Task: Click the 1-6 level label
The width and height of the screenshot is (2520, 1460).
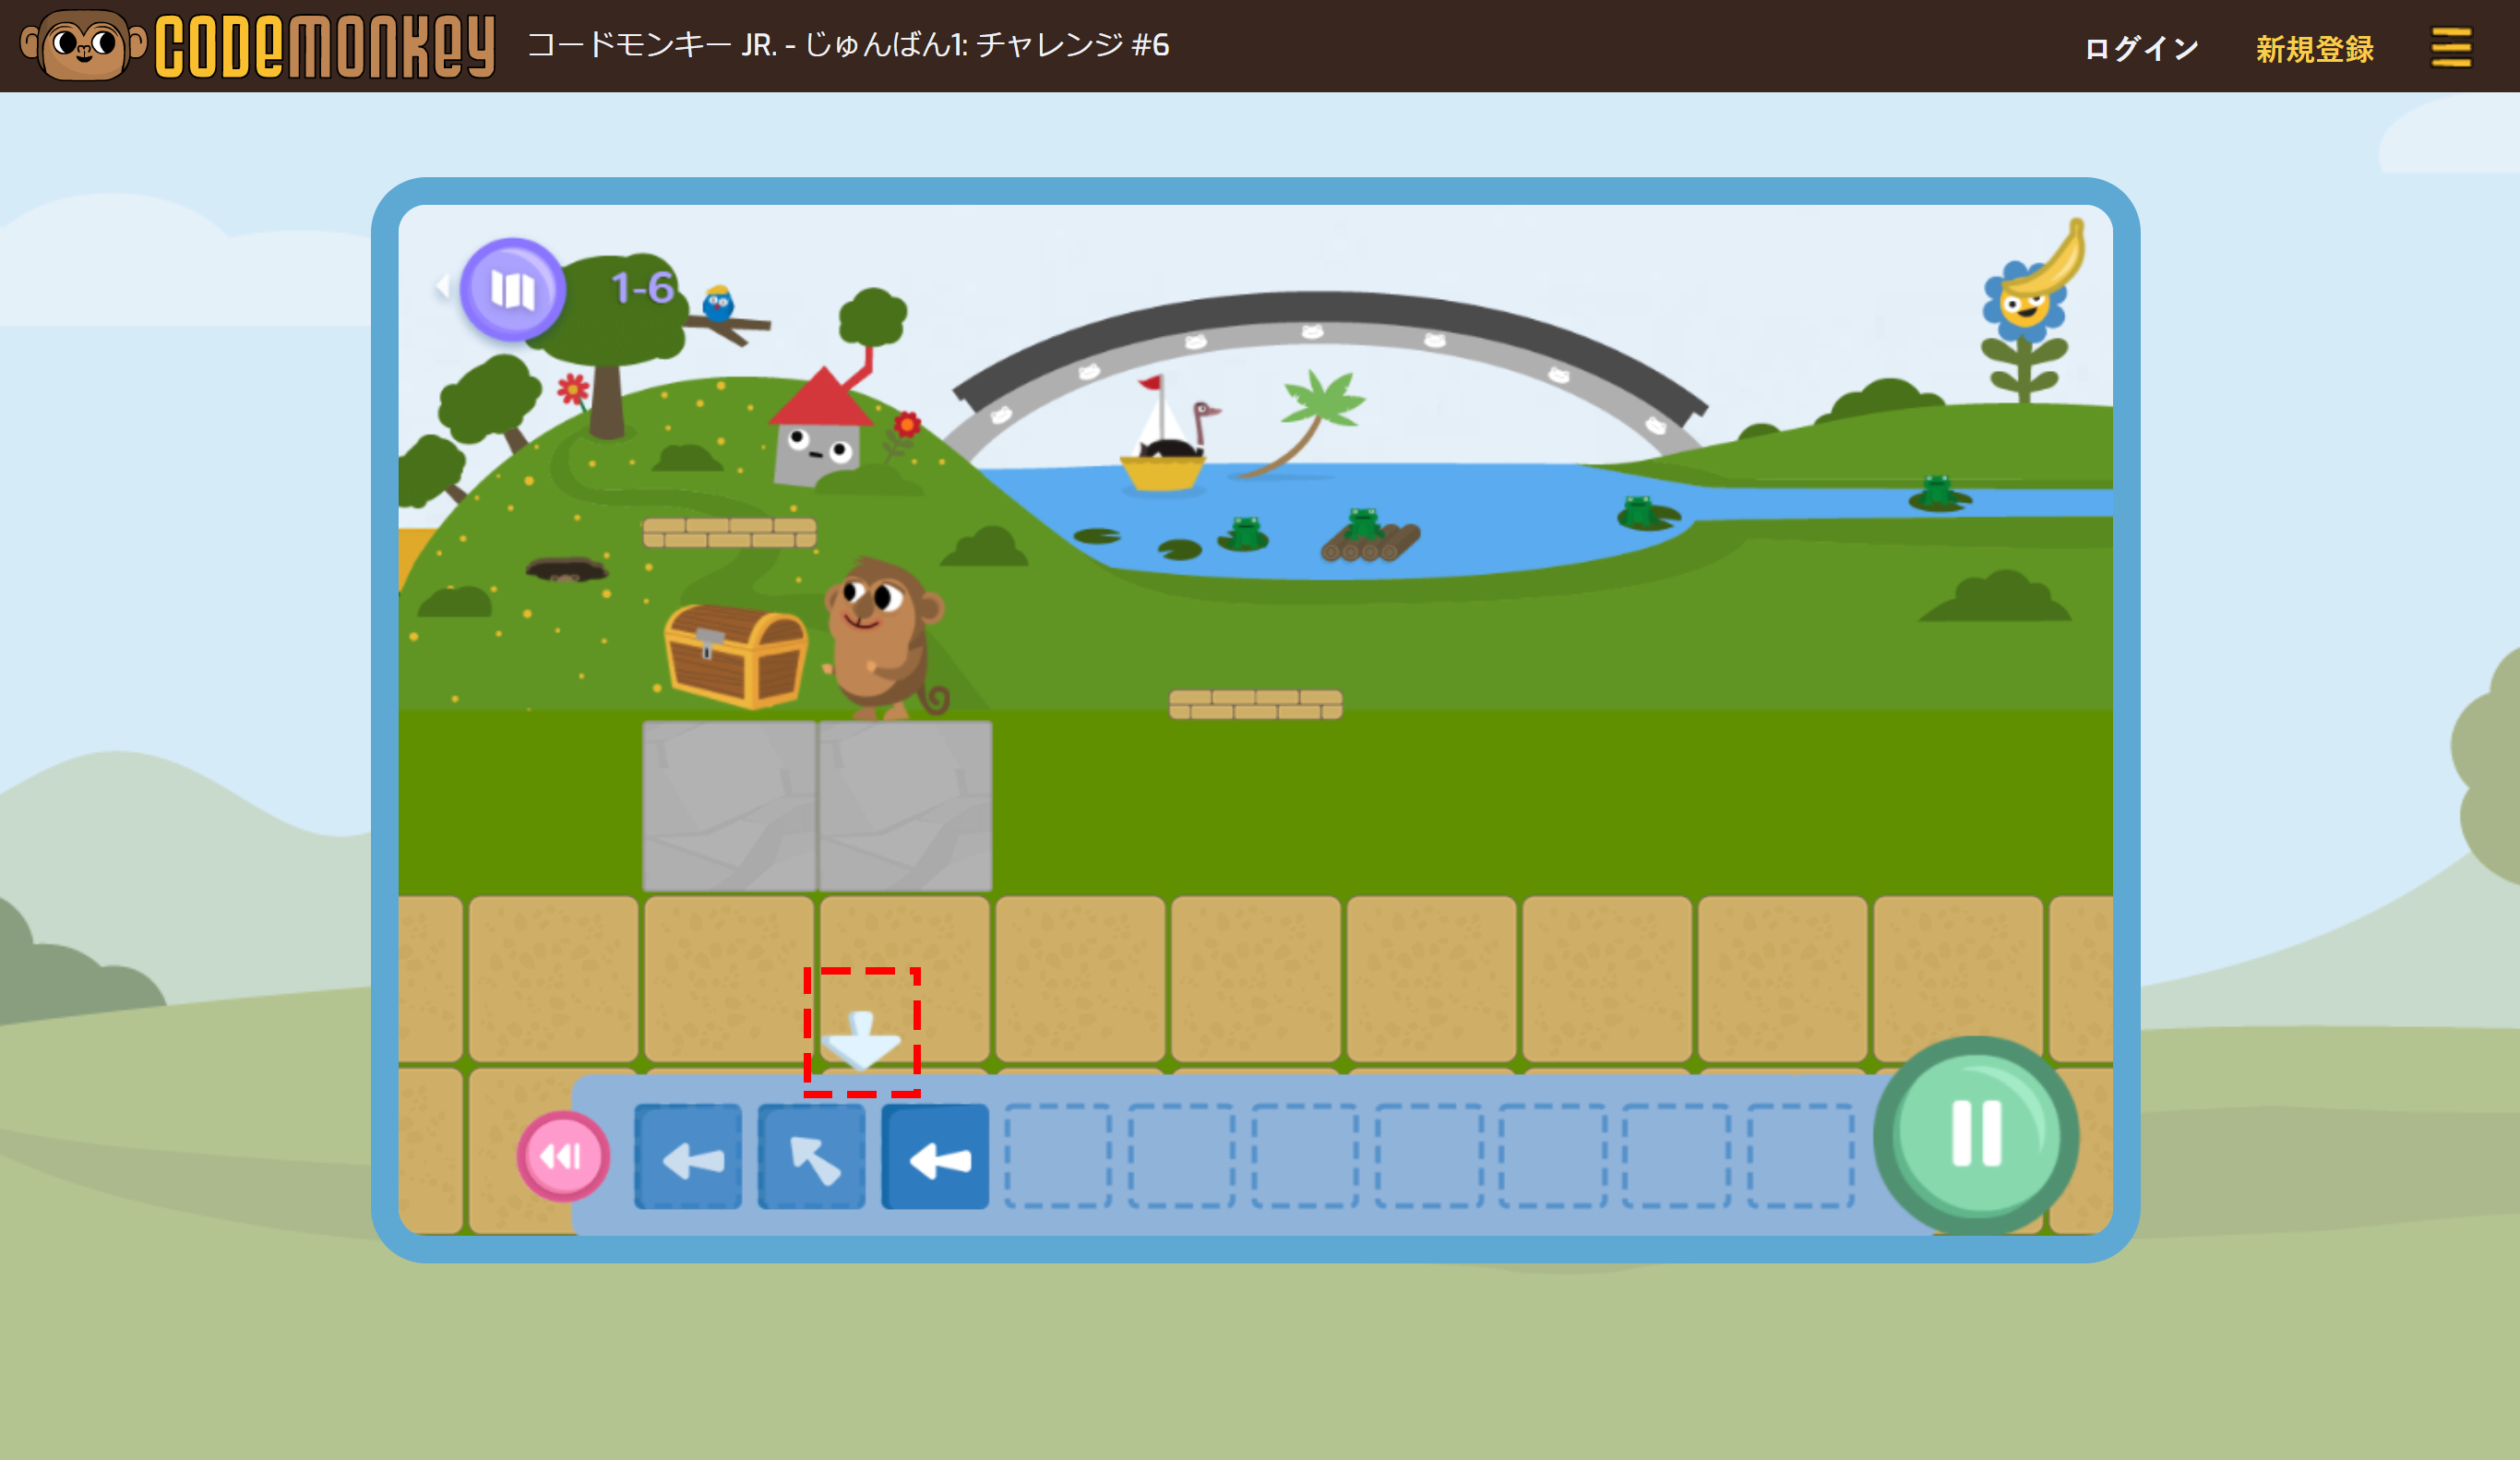Action: click(x=642, y=288)
